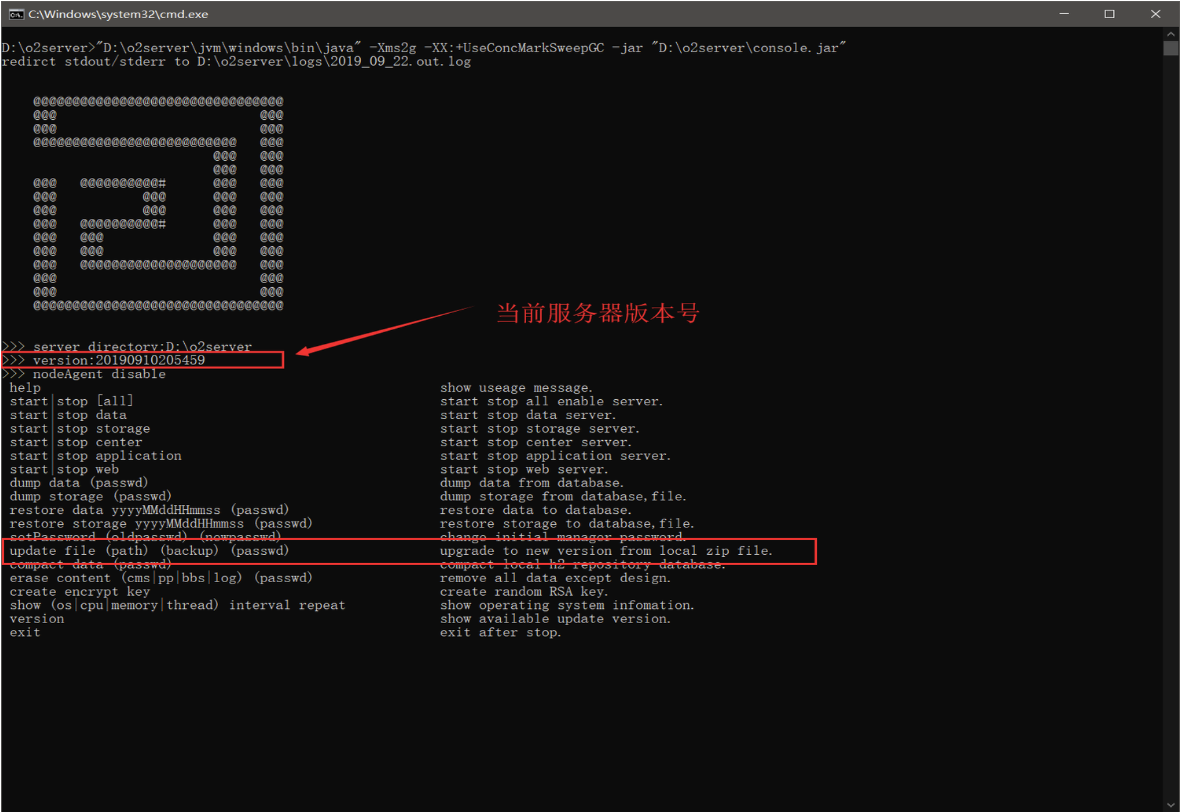Click the version:20190910205459 line
The width and height of the screenshot is (1180, 812).
(119, 360)
